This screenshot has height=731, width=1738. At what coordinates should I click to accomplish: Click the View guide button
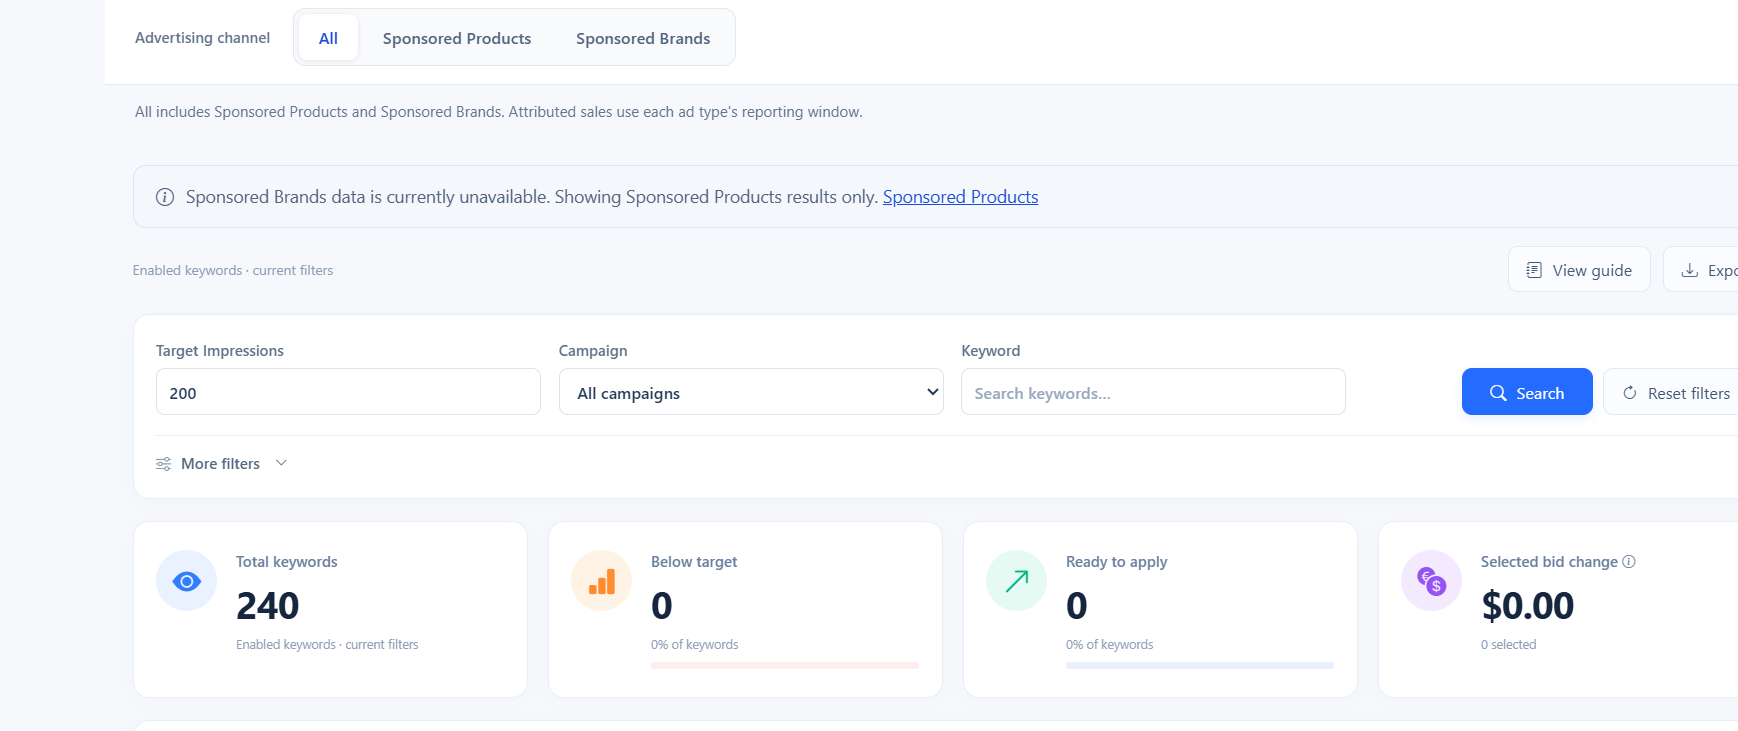(1579, 270)
